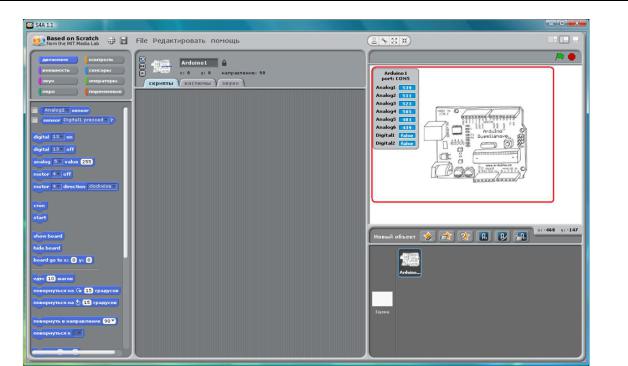Choose the bottom no-rotate style button
The width and height of the screenshot is (628, 366).
point(142,73)
